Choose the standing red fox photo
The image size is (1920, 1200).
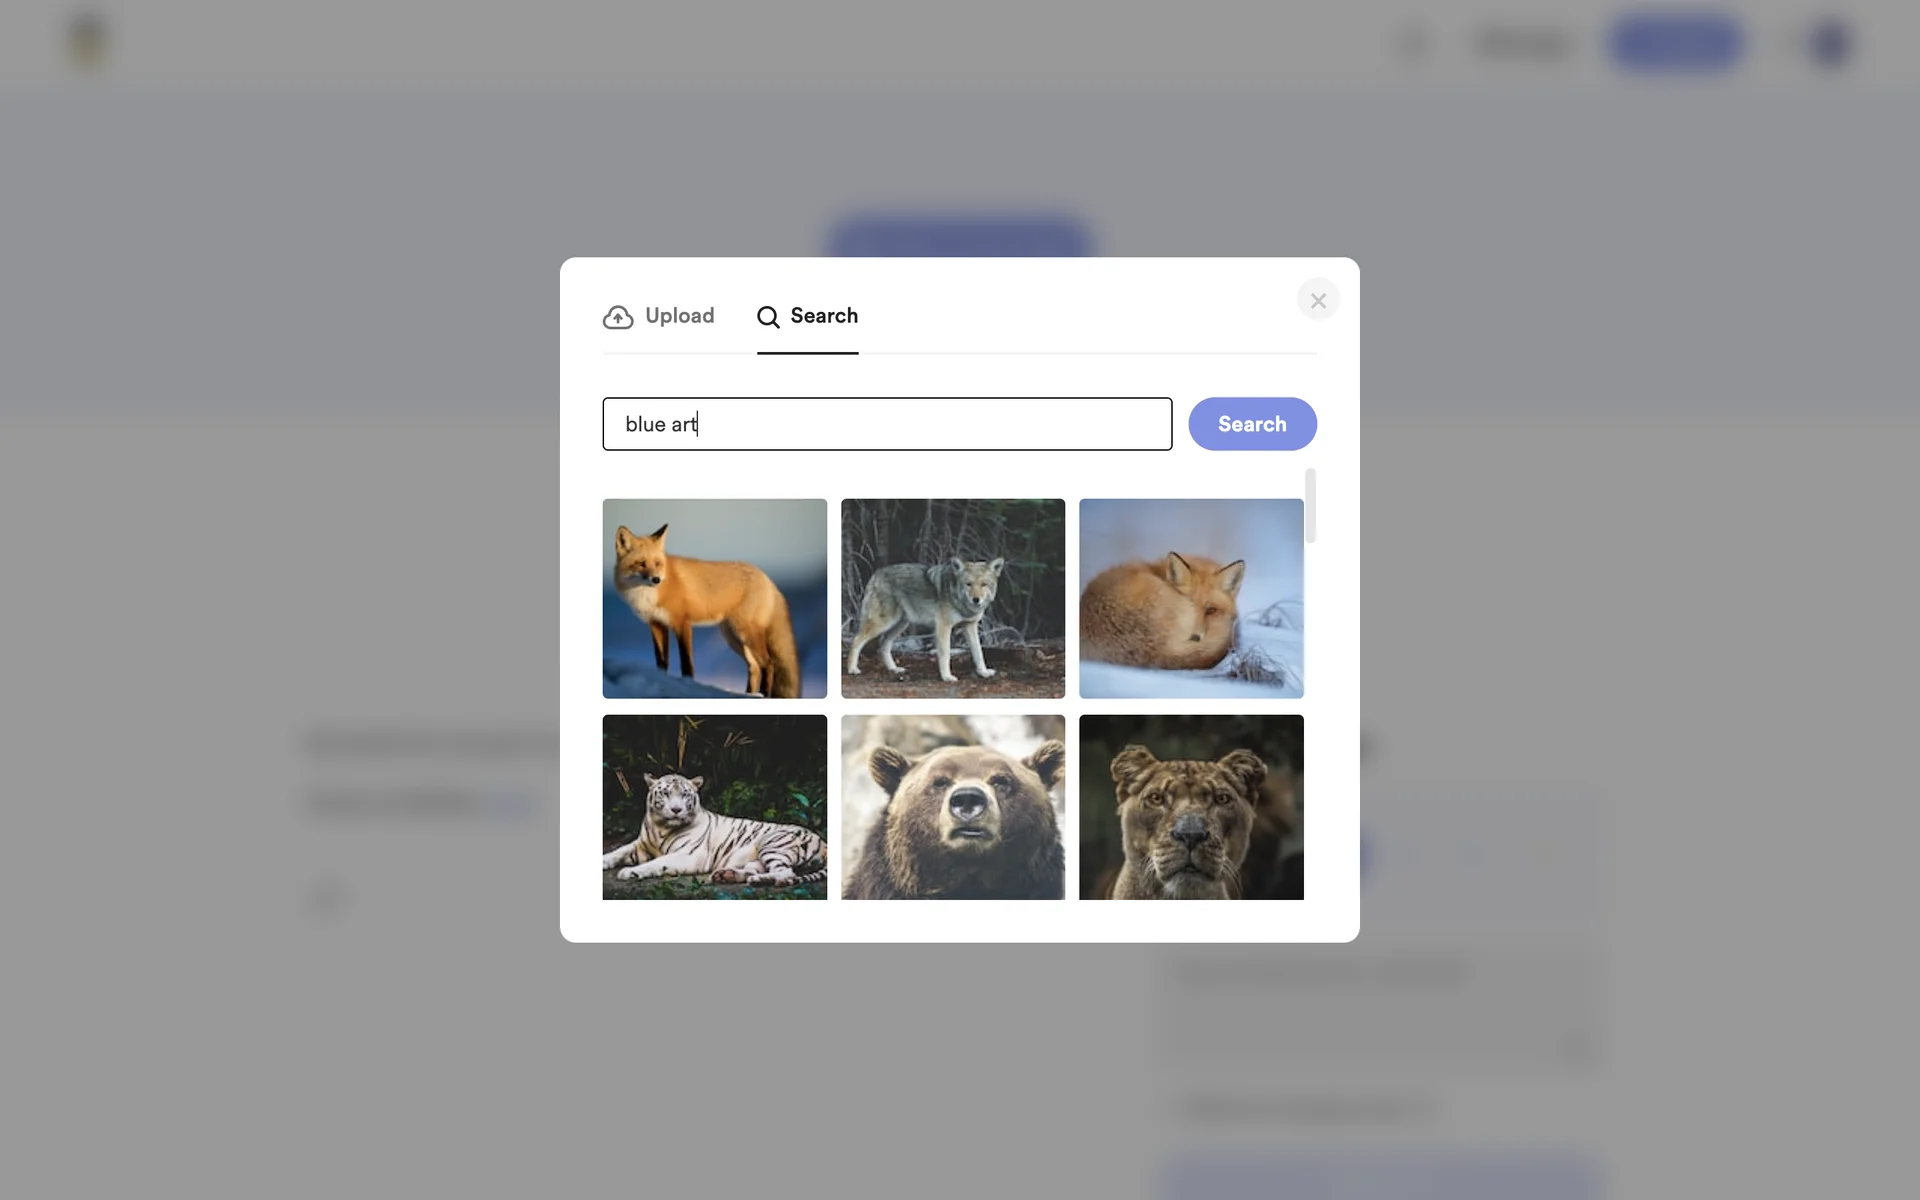click(714, 598)
